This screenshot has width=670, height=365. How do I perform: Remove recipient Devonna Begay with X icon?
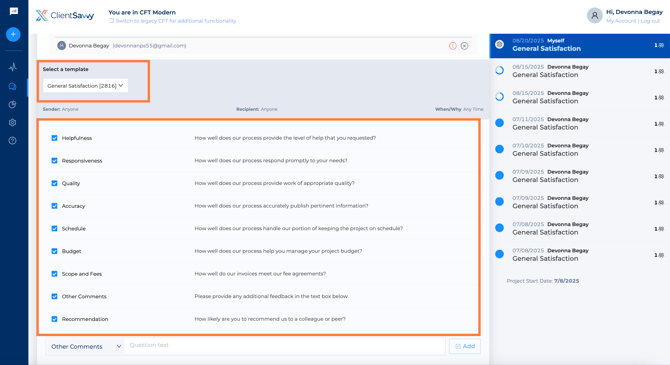[464, 46]
